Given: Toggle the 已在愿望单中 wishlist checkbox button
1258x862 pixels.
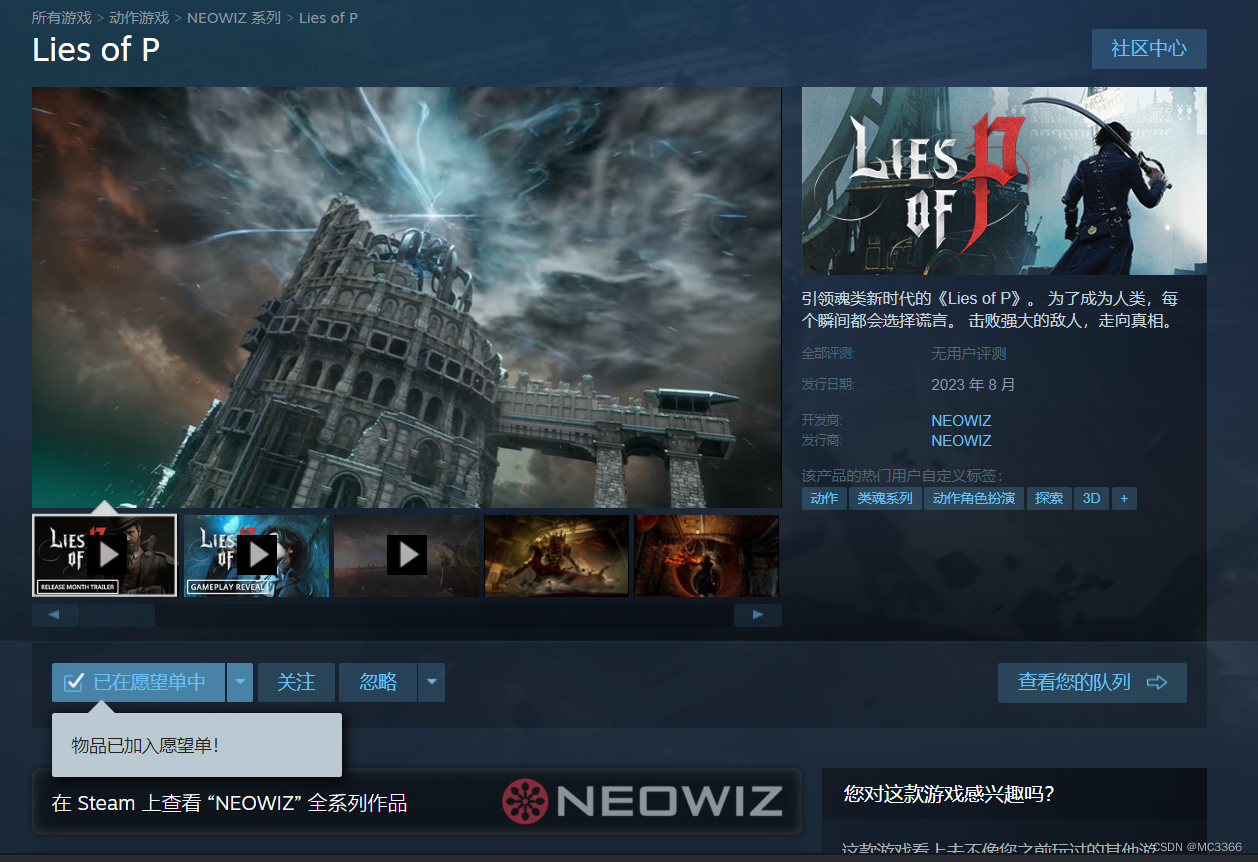Looking at the screenshot, I should tap(139, 682).
